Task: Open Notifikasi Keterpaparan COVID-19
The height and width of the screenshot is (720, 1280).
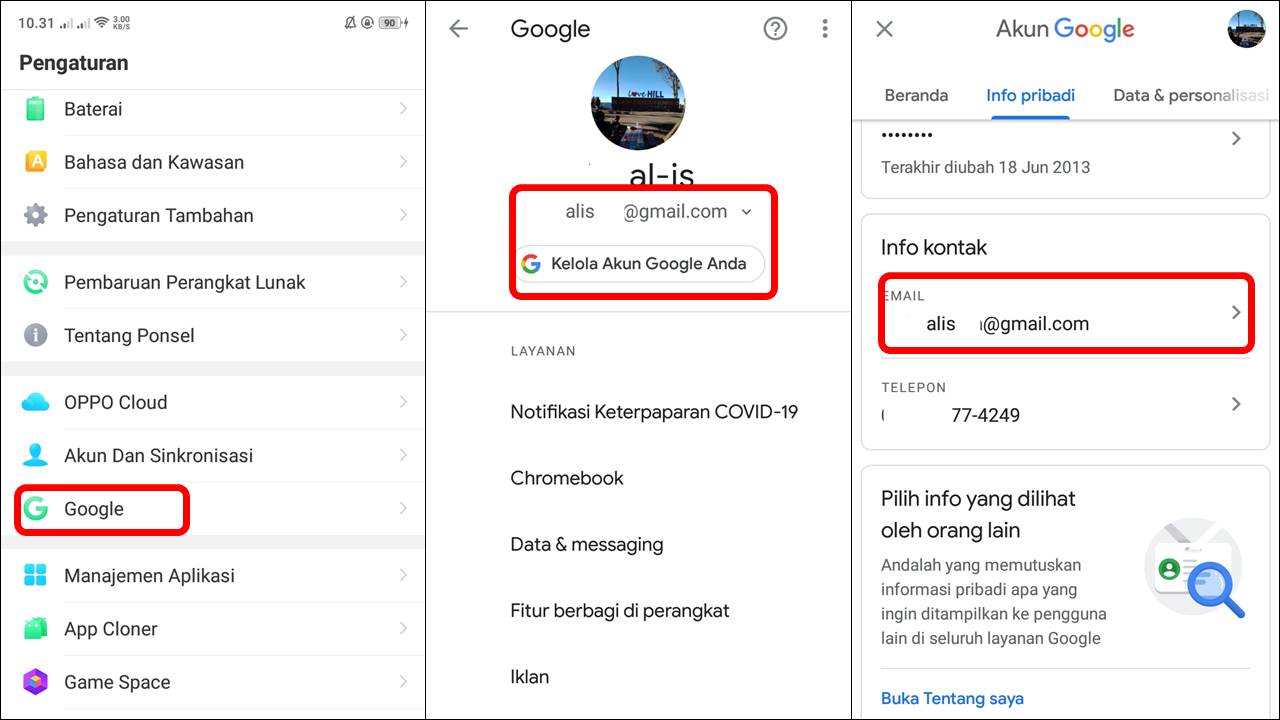Action: coord(654,412)
